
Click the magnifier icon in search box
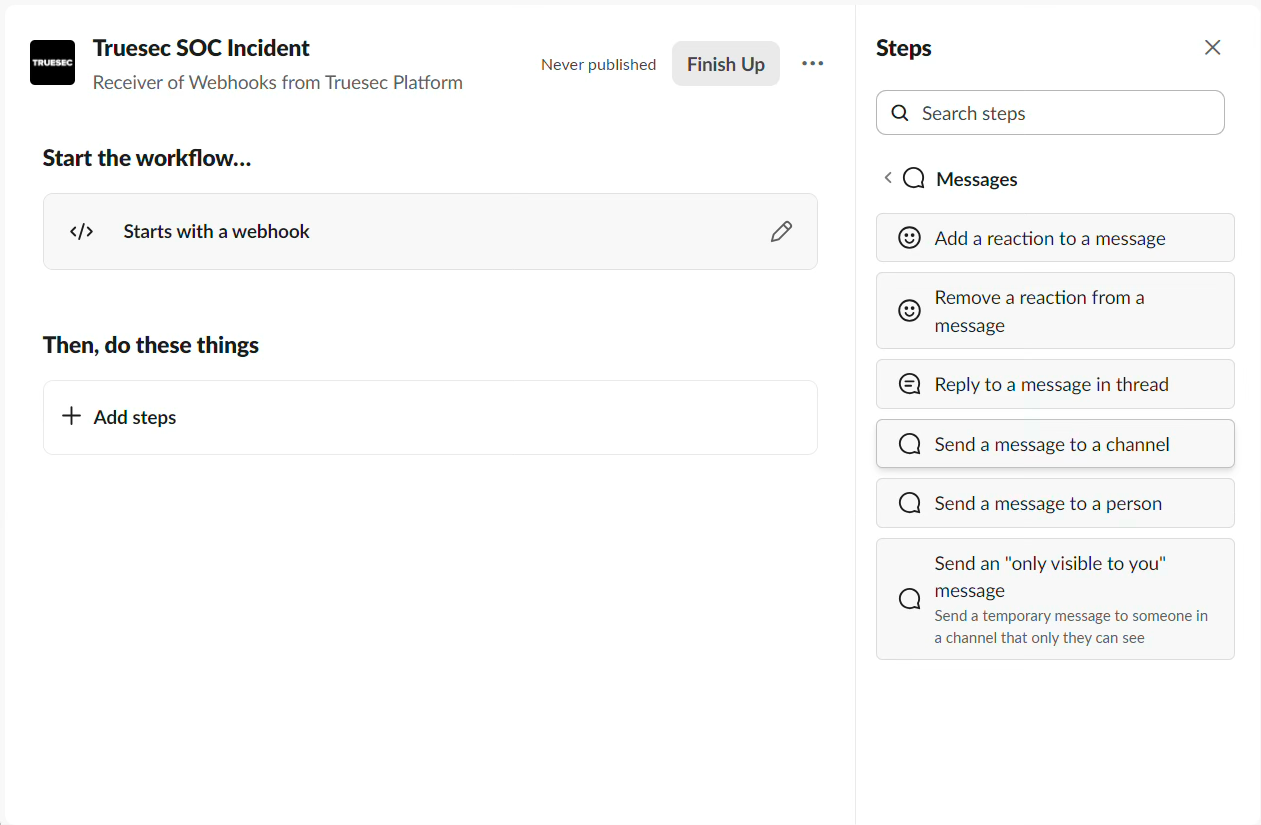tap(900, 113)
